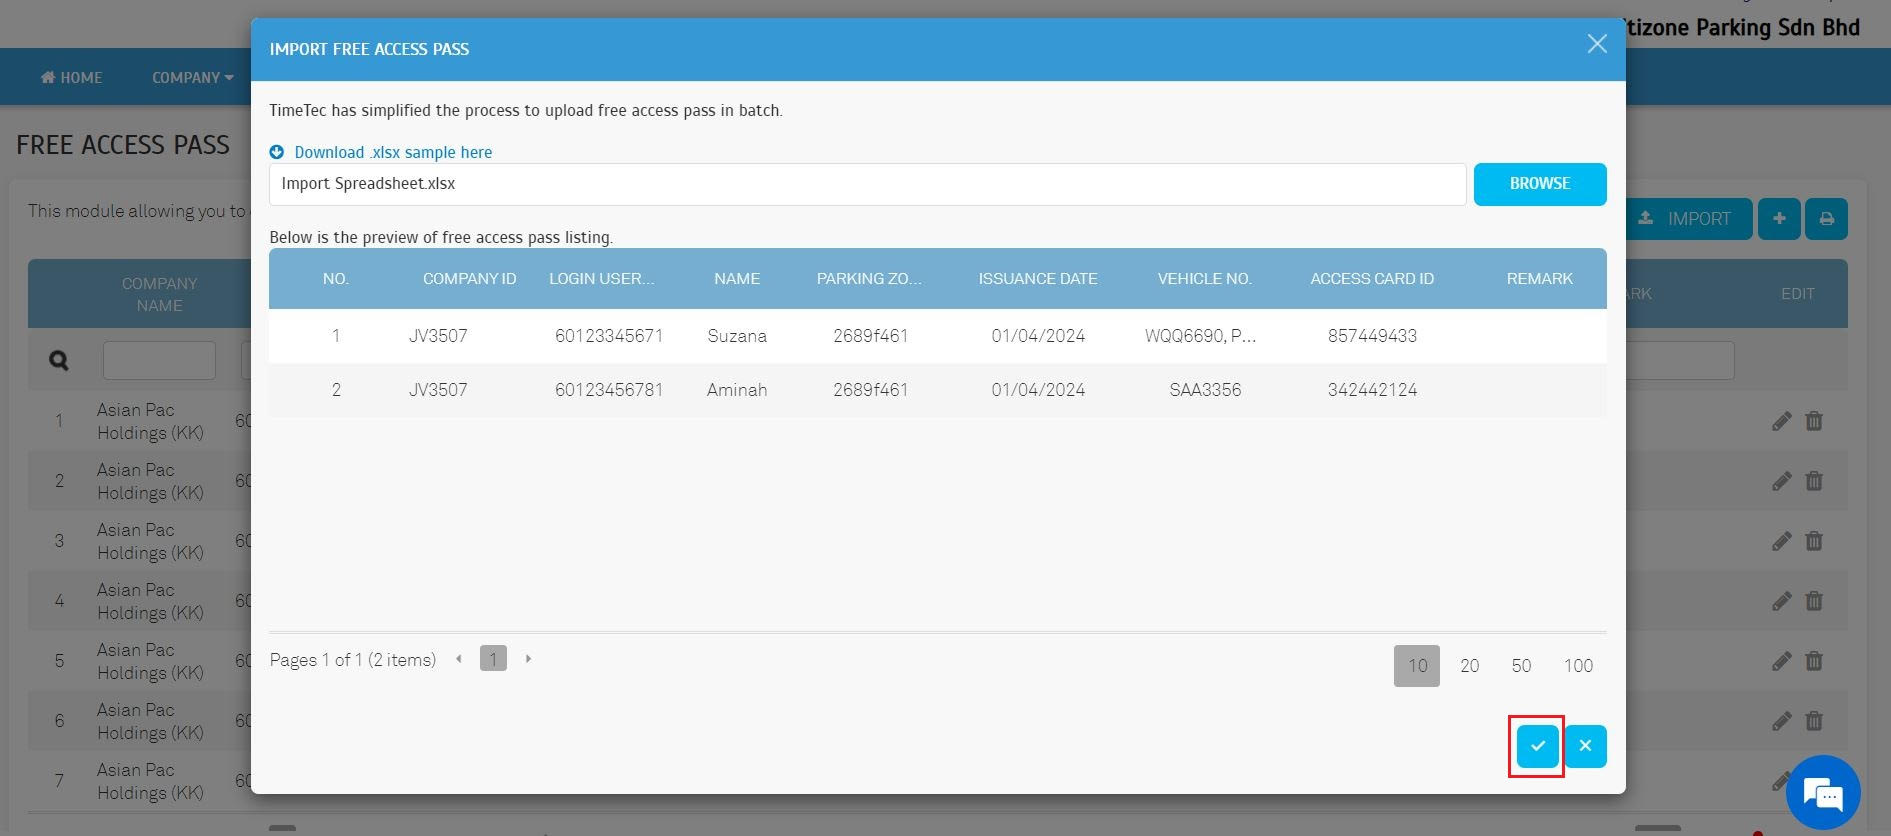Close the Import Free Access Pass dialog
This screenshot has height=836, width=1891.
(1596, 44)
